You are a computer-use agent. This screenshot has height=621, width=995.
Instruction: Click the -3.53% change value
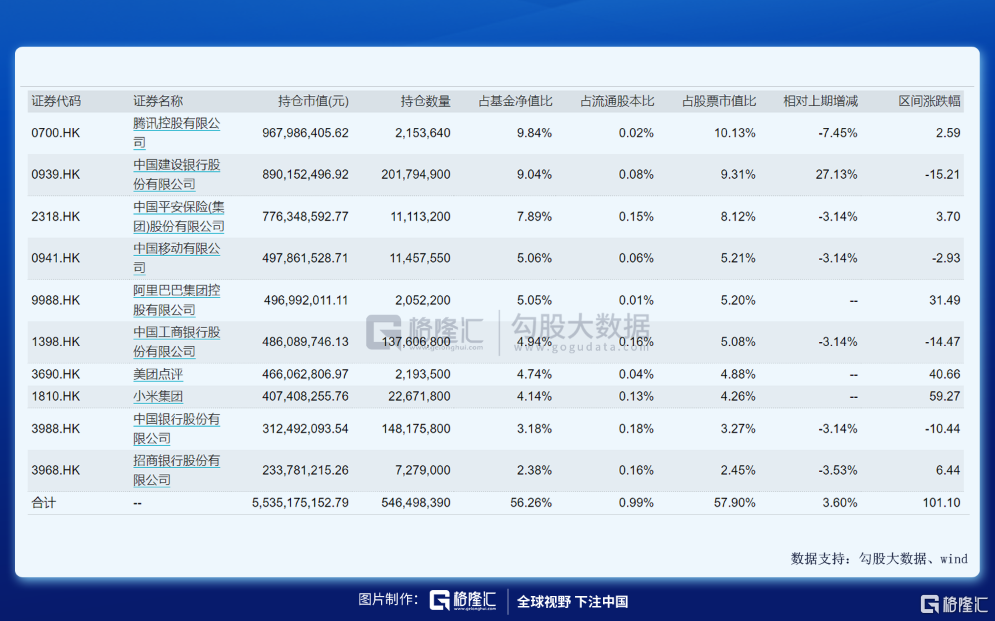(838, 470)
